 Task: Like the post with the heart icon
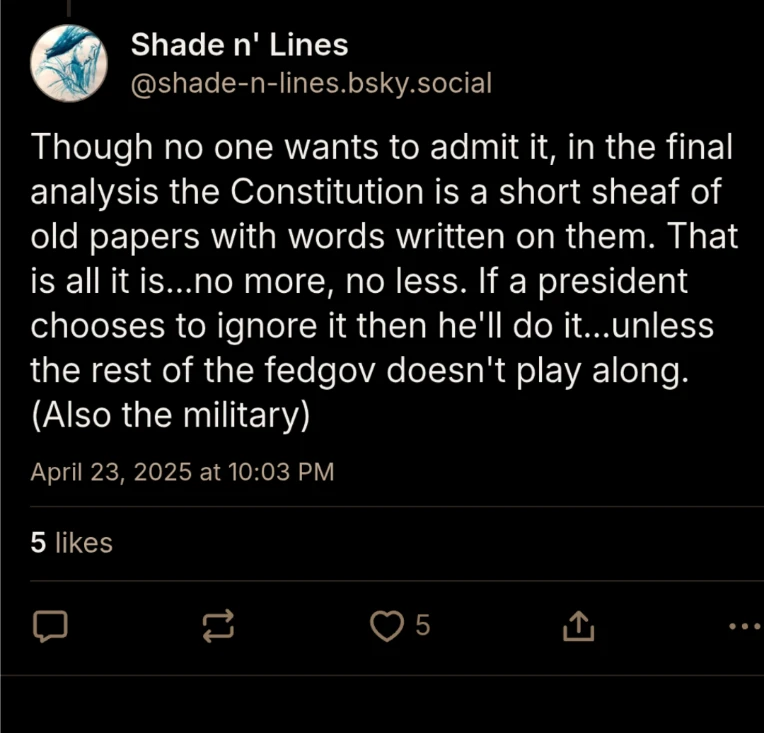pos(385,626)
